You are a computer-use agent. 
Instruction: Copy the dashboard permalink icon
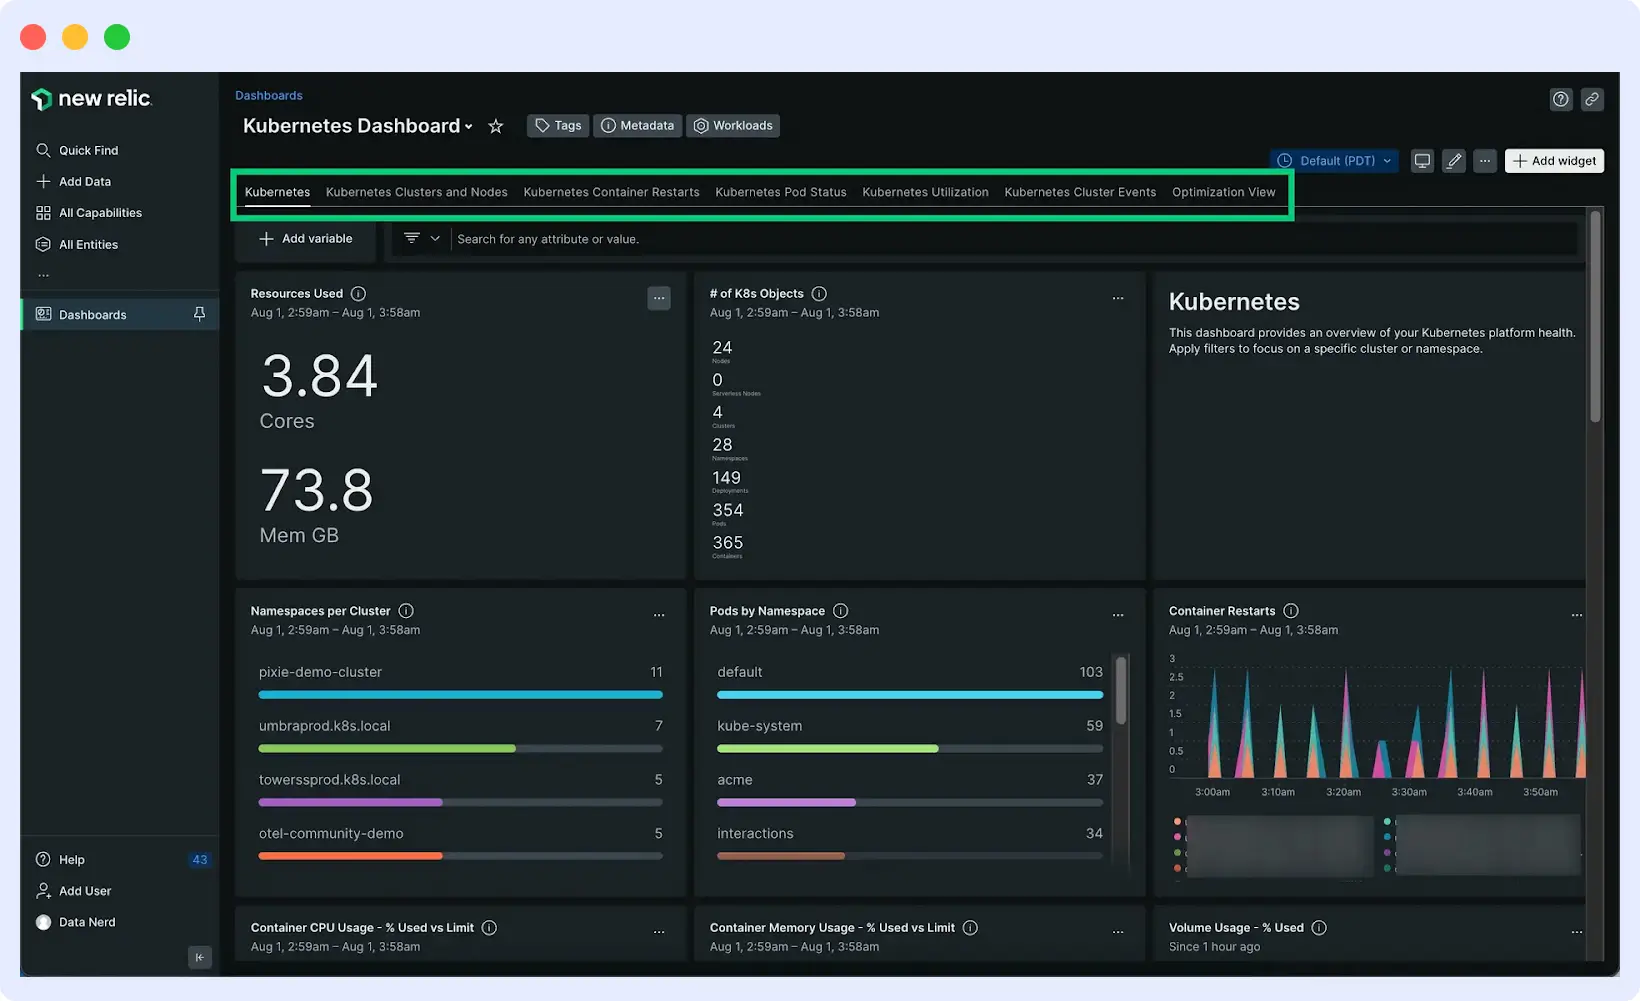pyautogui.click(x=1592, y=99)
